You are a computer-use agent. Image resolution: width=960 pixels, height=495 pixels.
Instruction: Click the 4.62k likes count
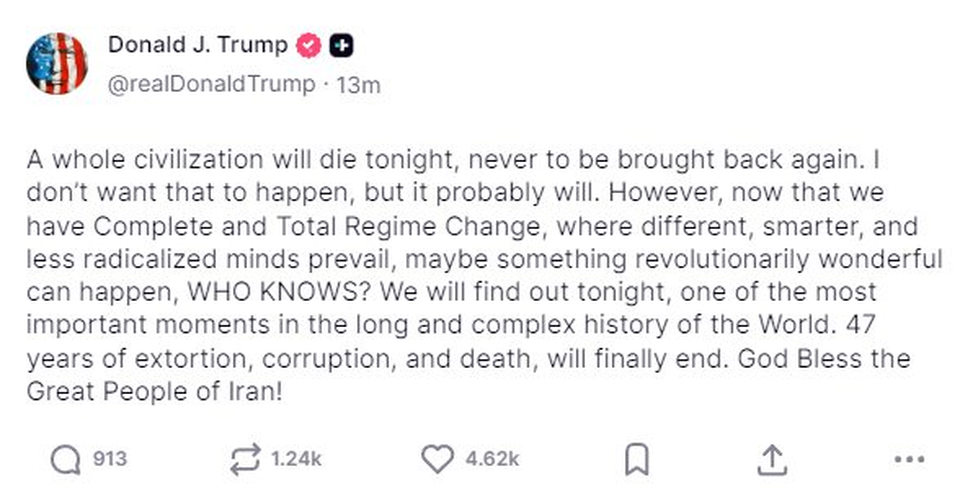pos(492,459)
